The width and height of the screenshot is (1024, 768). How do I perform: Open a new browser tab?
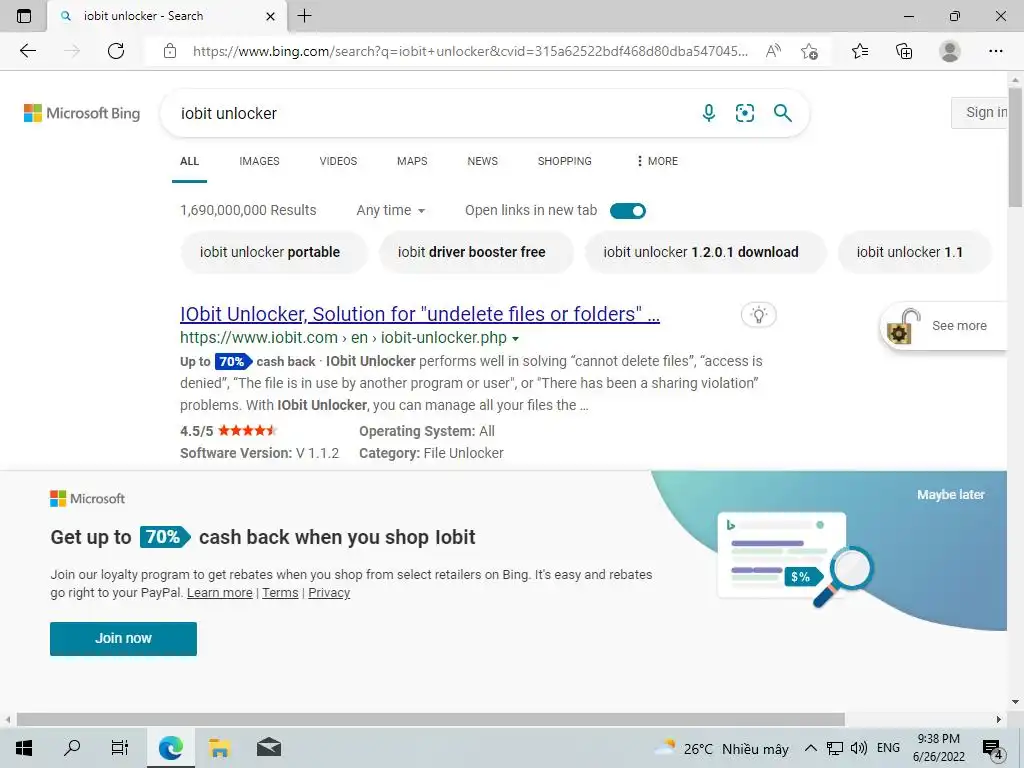point(304,16)
